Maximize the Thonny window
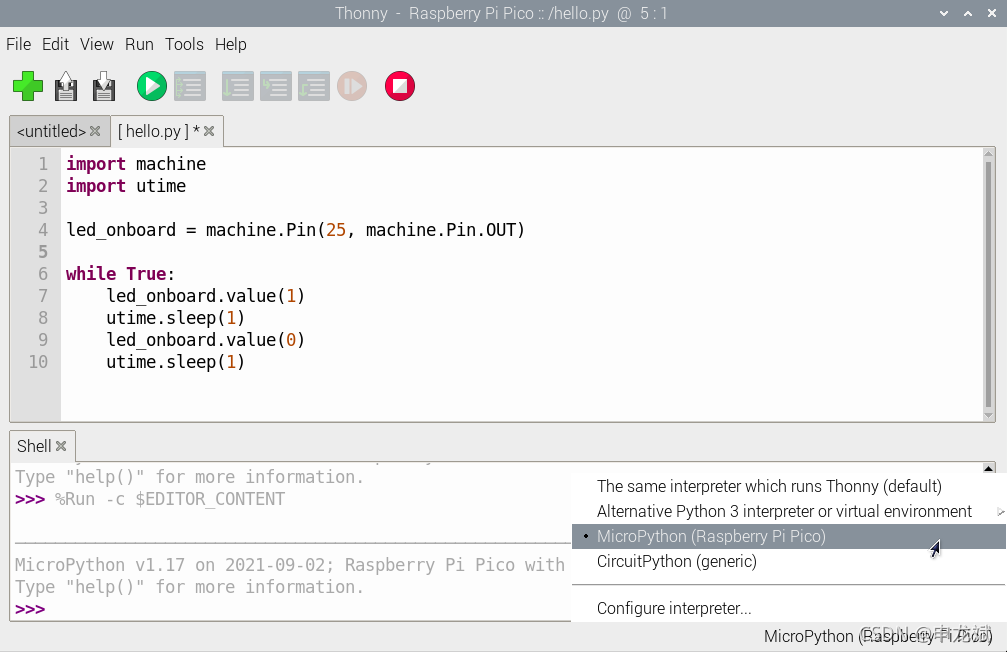Image resolution: width=1007 pixels, height=652 pixels. coord(968,13)
